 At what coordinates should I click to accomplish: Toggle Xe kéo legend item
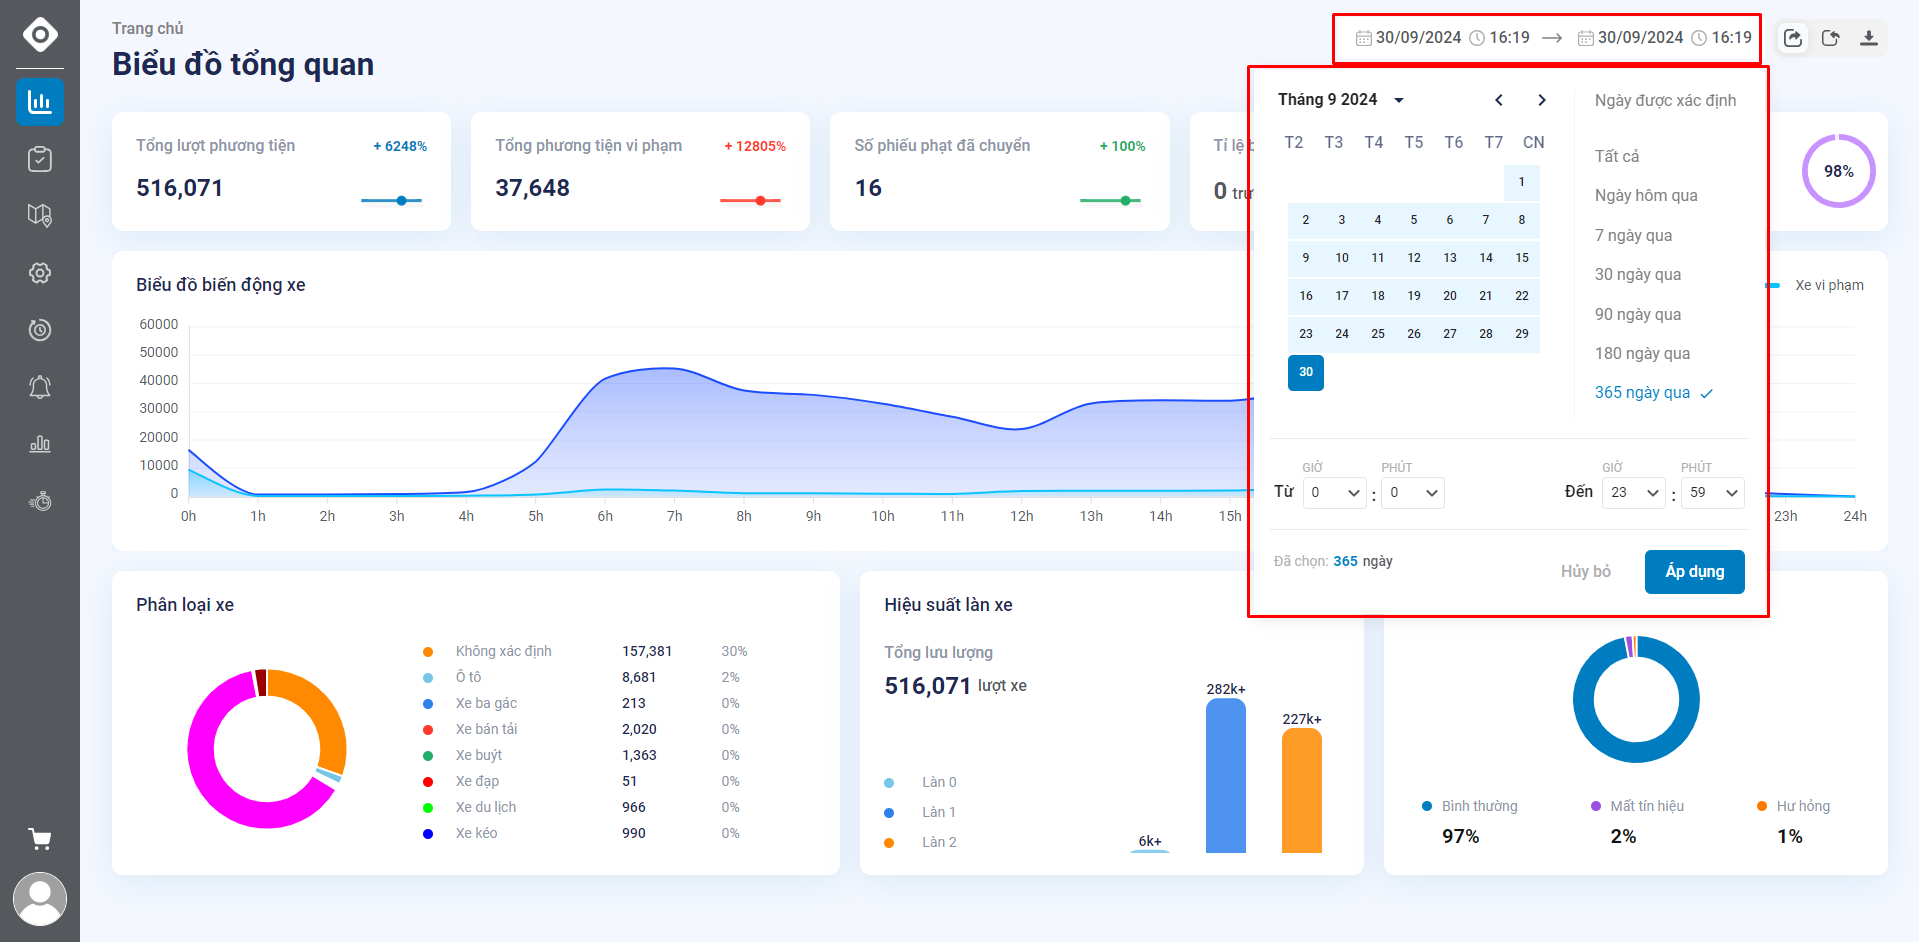tap(476, 833)
